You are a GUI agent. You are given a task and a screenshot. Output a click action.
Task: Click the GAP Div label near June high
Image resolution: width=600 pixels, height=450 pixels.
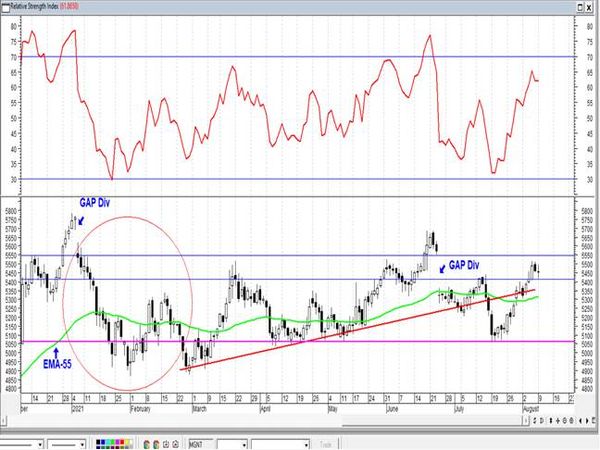[464, 265]
